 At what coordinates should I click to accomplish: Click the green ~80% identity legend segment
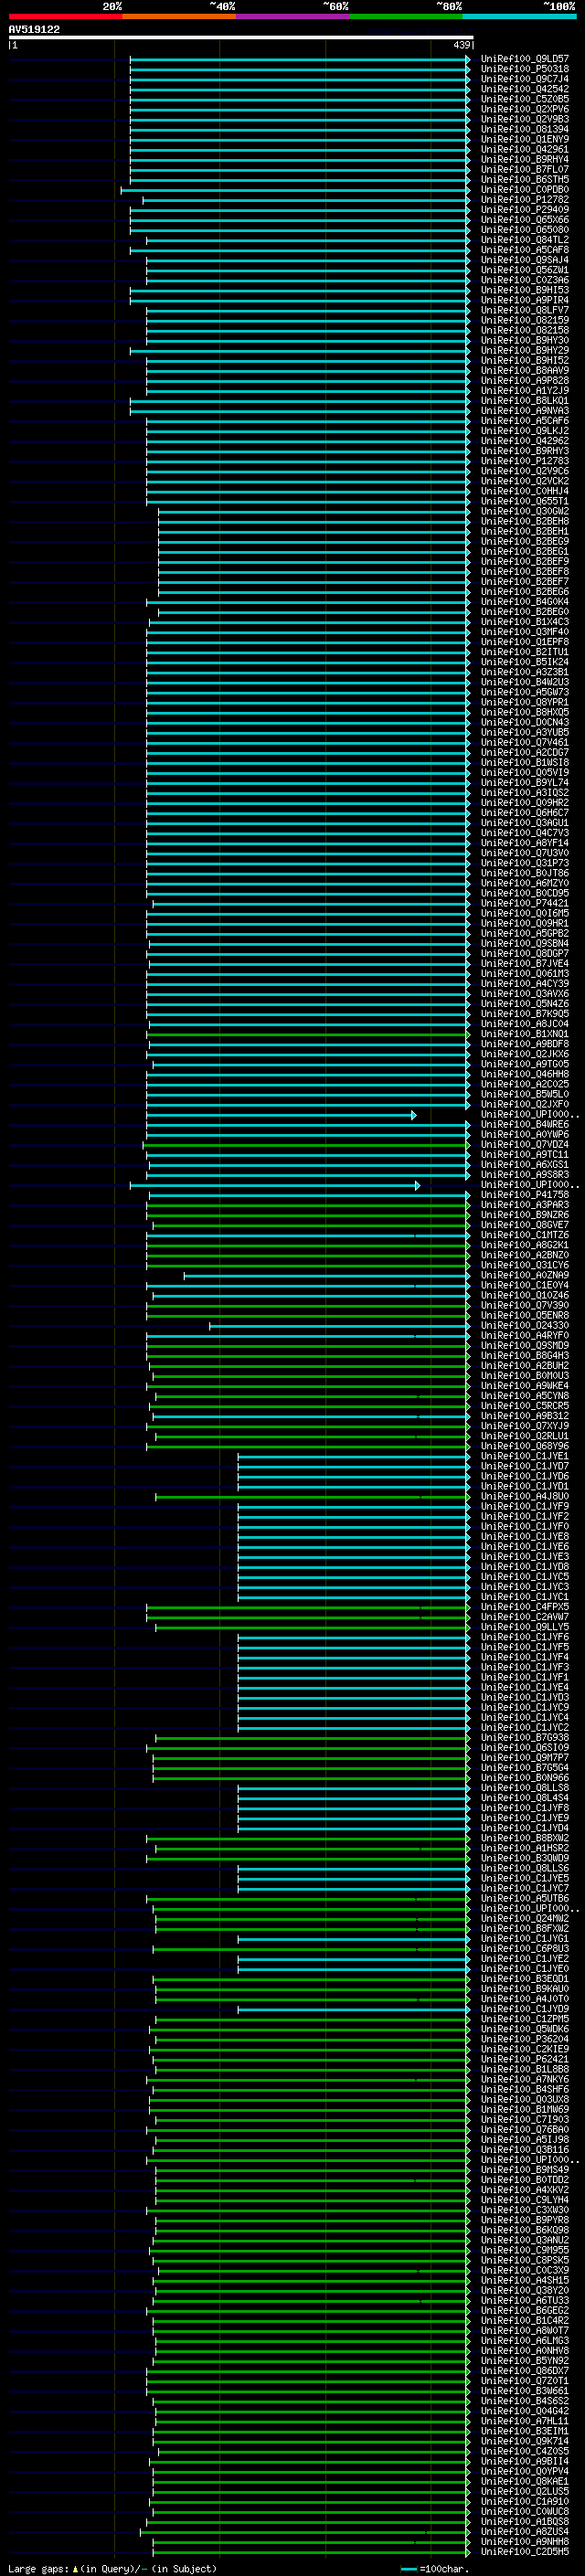click(406, 16)
